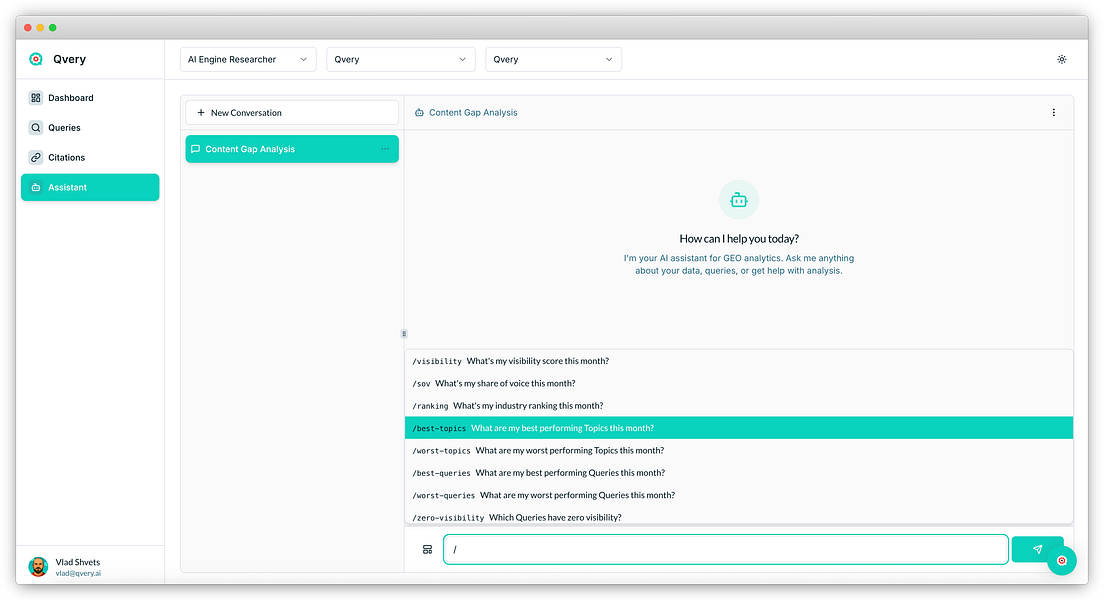The width and height of the screenshot is (1104, 600).
Task: Click the prompt templates icon left of input
Action: coord(427,550)
